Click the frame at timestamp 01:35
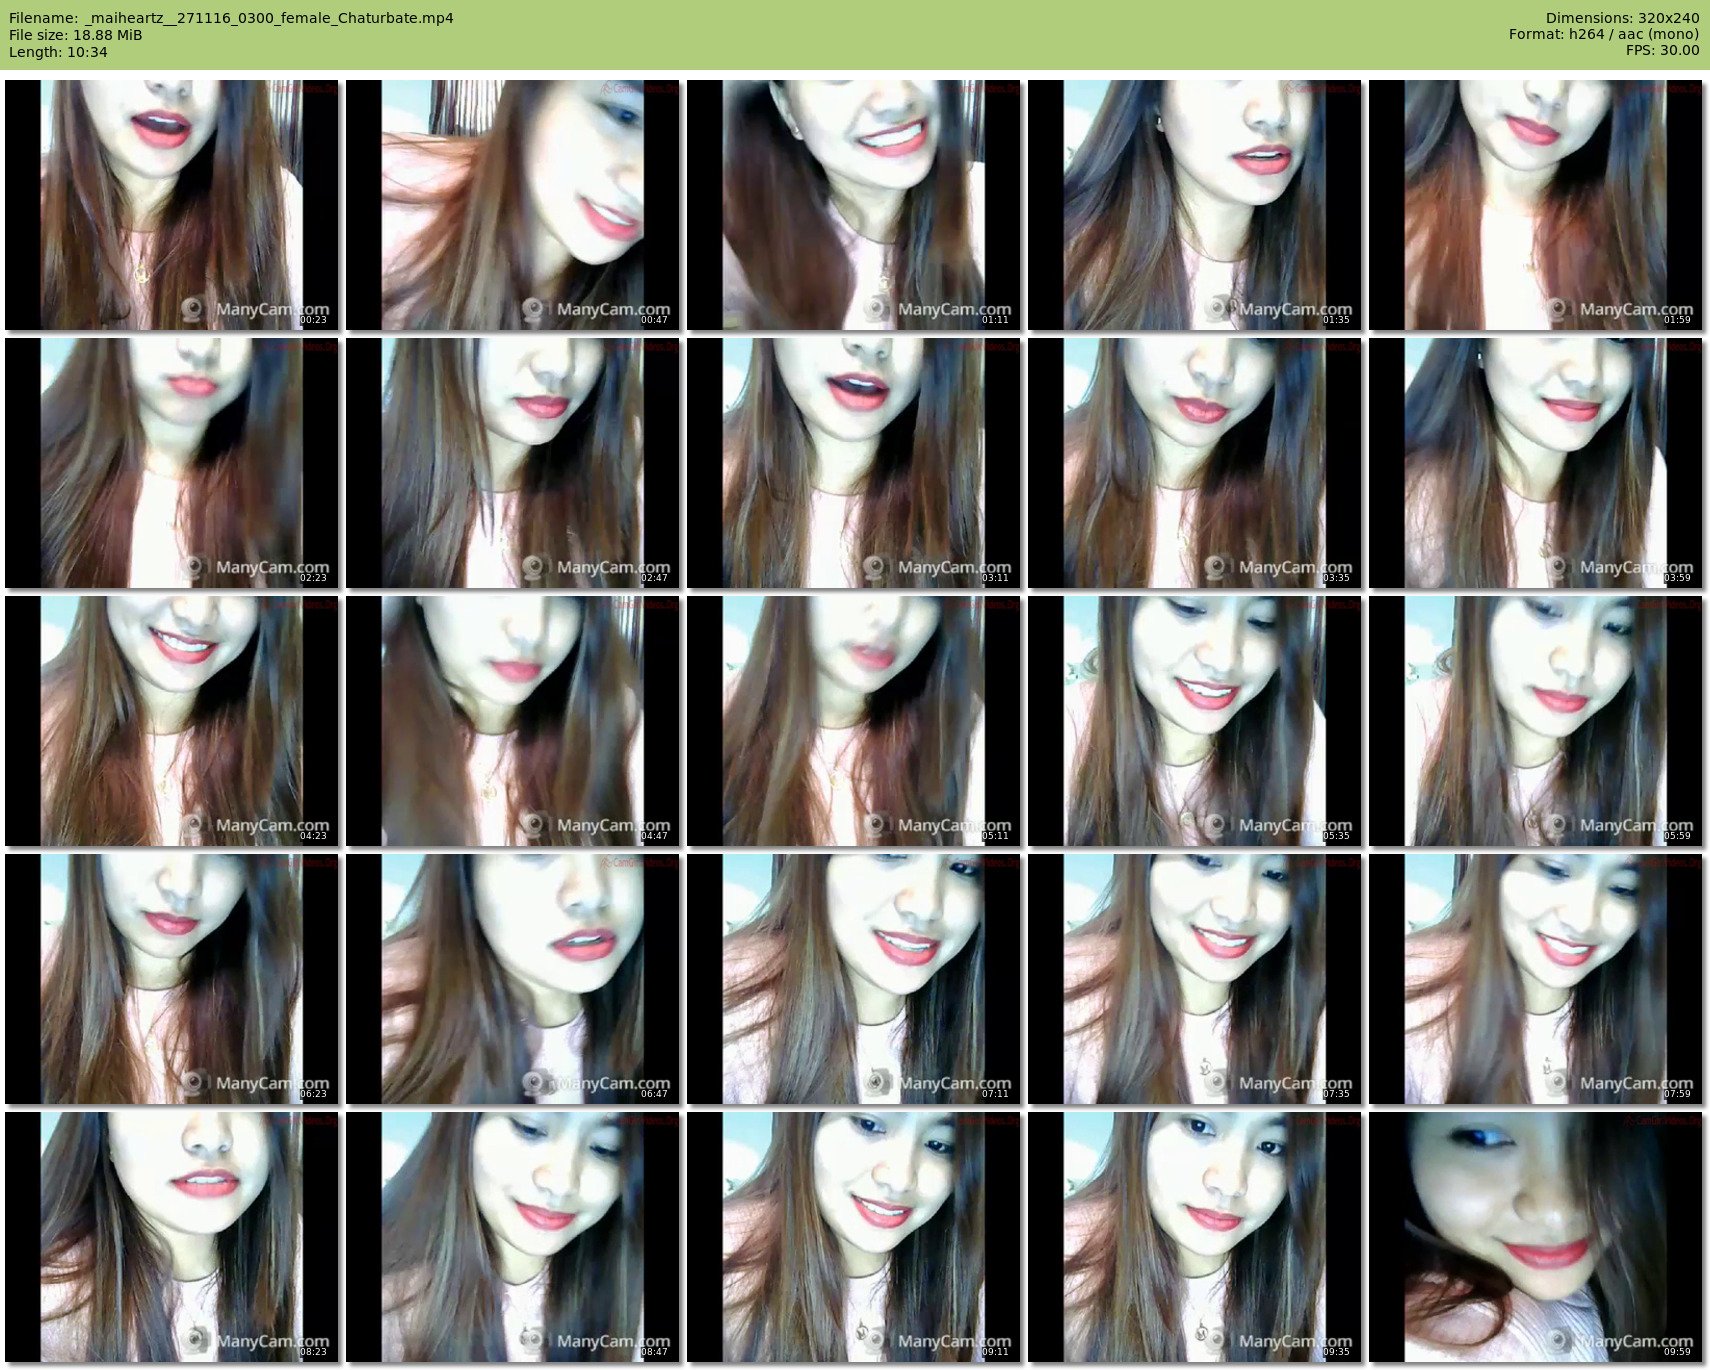Screen dimensions: 1710x1370 [1195, 205]
